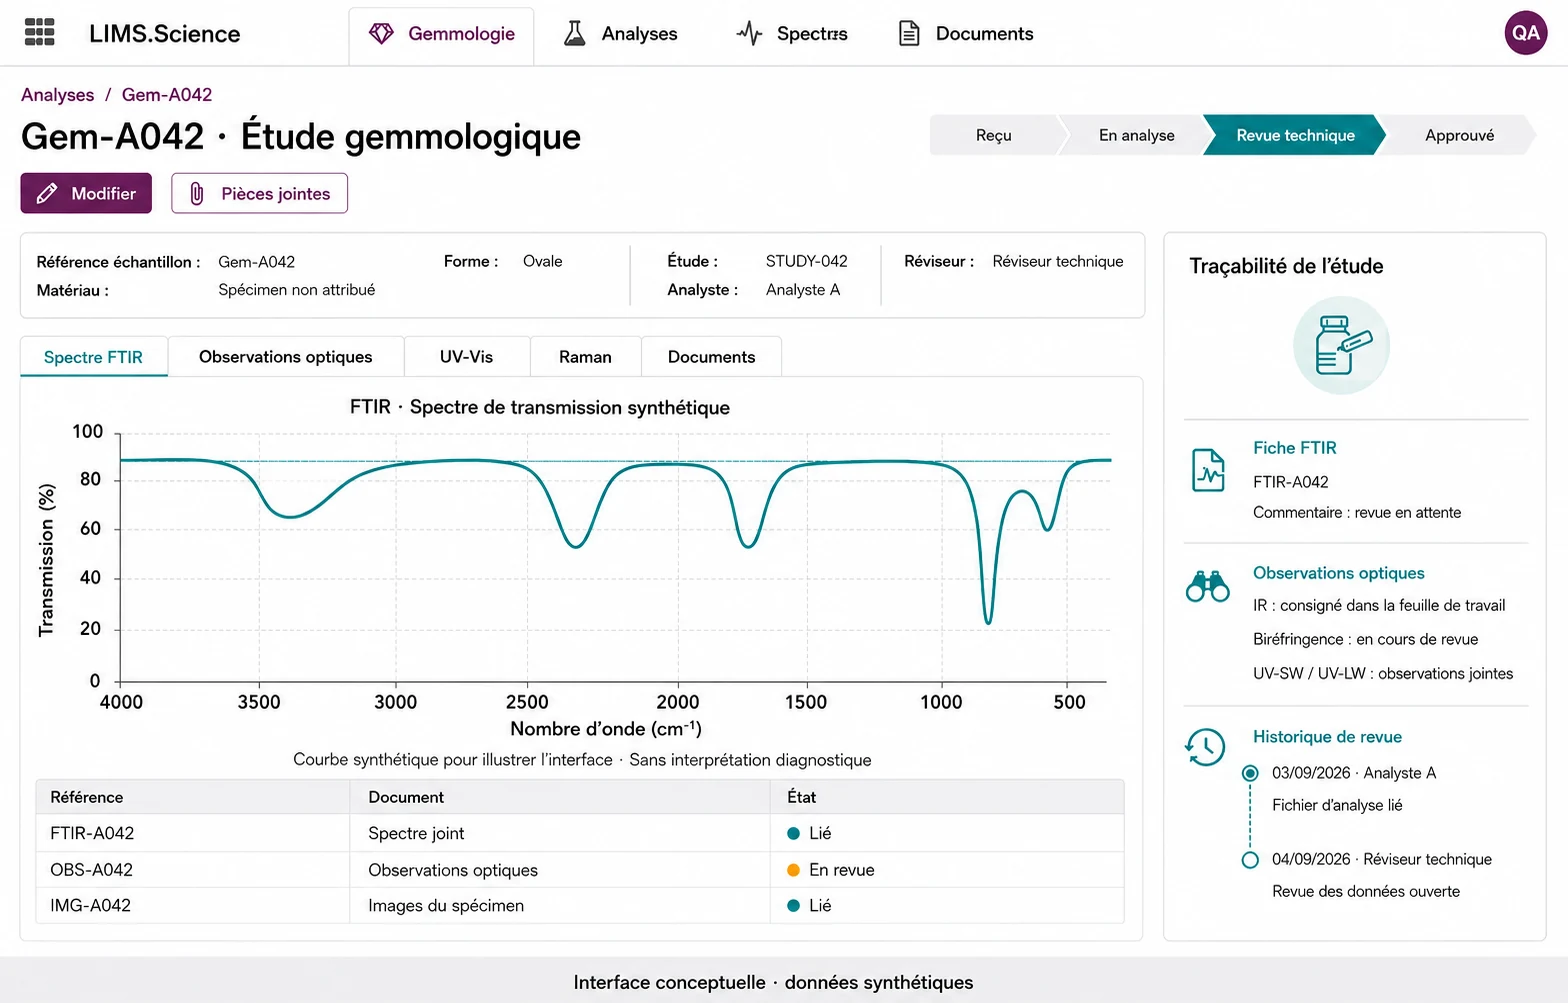Click the 04/09/2026 timeline marker
This screenshot has width=1568, height=1003.
pyautogui.click(x=1250, y=860)
